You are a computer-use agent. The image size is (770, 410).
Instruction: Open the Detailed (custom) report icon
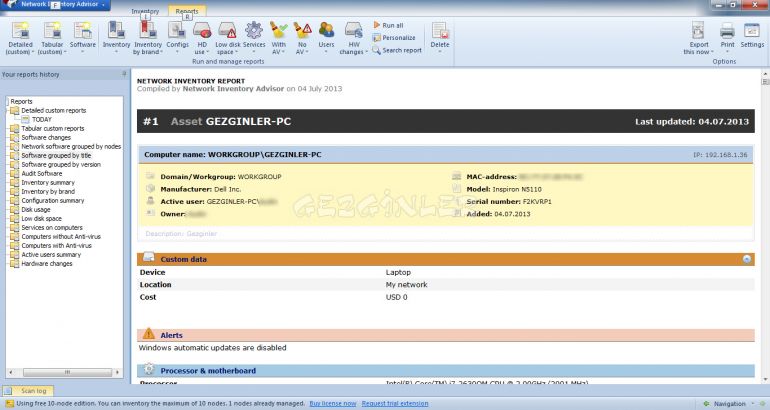point(20,30)
